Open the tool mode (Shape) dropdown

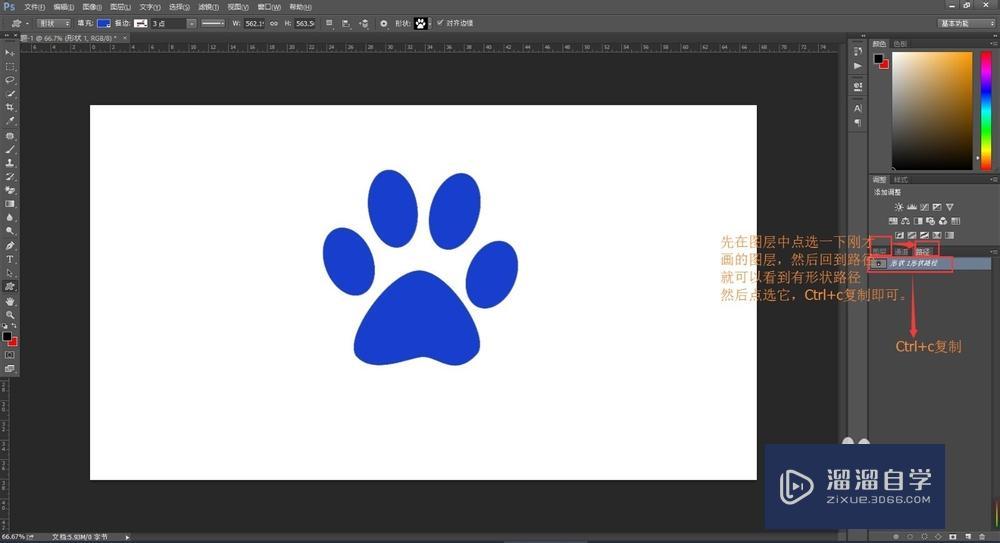(54, 23)
